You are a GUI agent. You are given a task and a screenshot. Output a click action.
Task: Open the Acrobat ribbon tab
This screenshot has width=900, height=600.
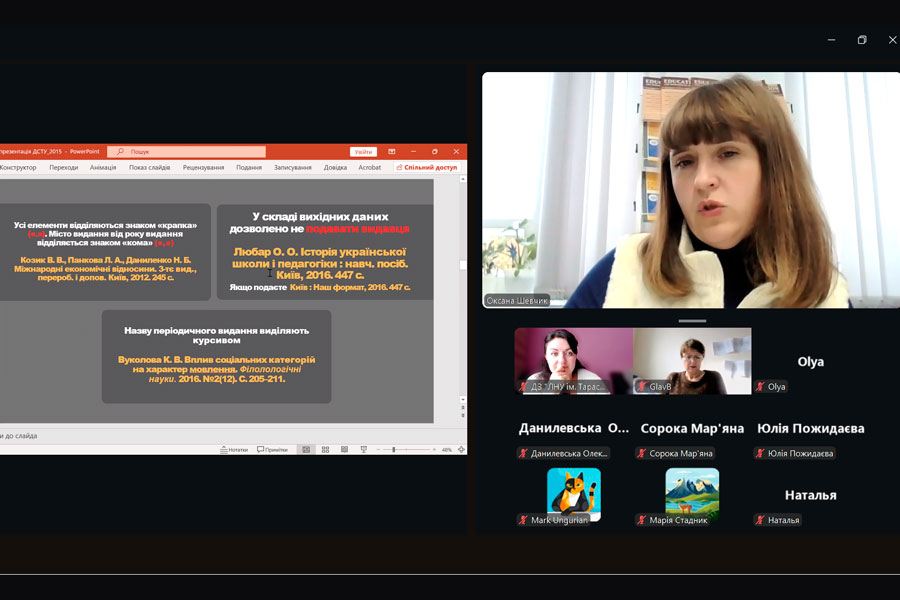point(370,167)
